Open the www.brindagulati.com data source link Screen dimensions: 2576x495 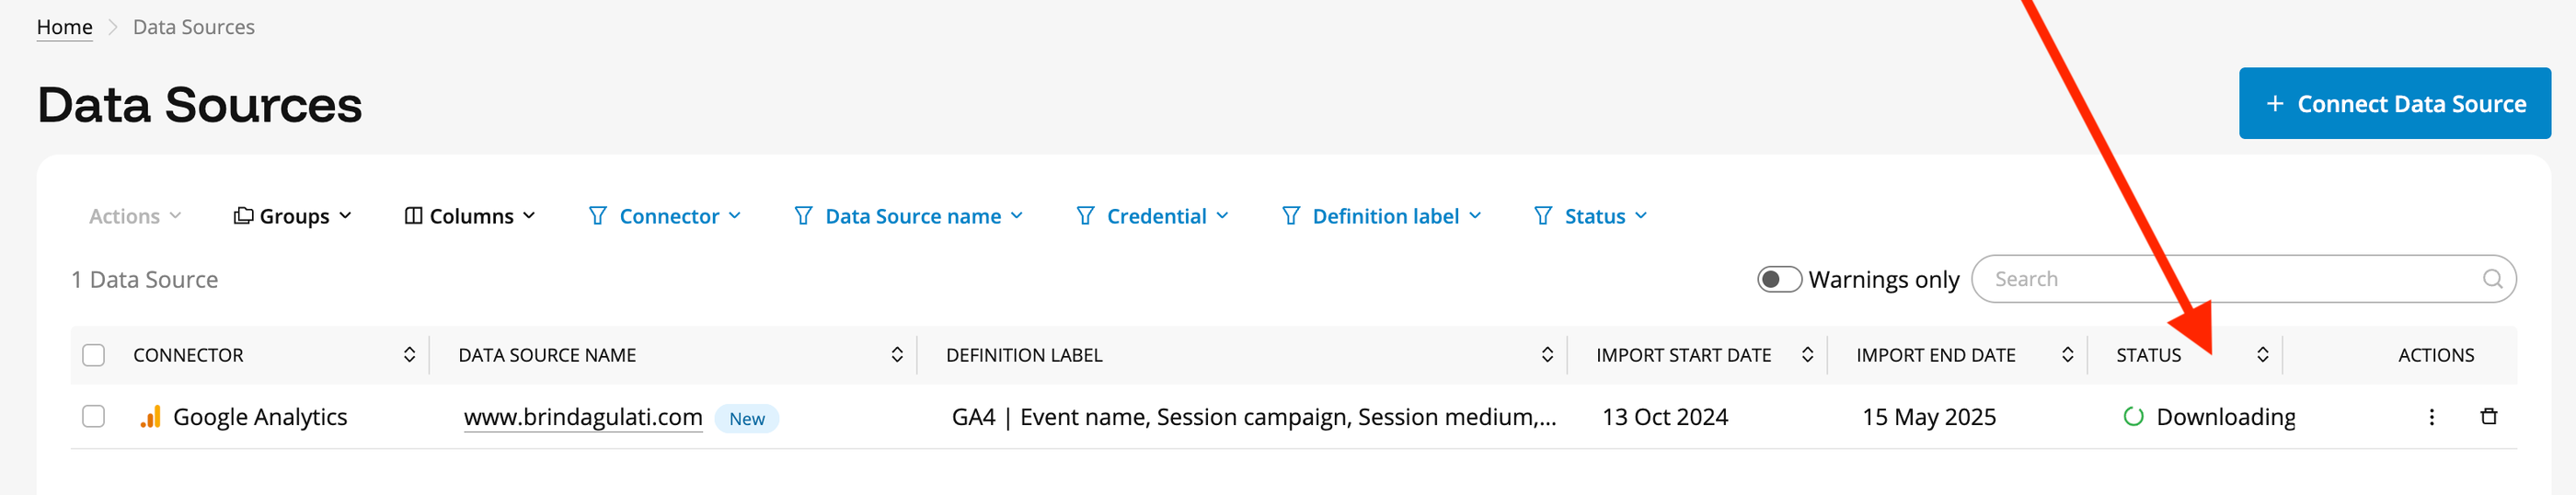pyautogui.click(x=583, y=417)
